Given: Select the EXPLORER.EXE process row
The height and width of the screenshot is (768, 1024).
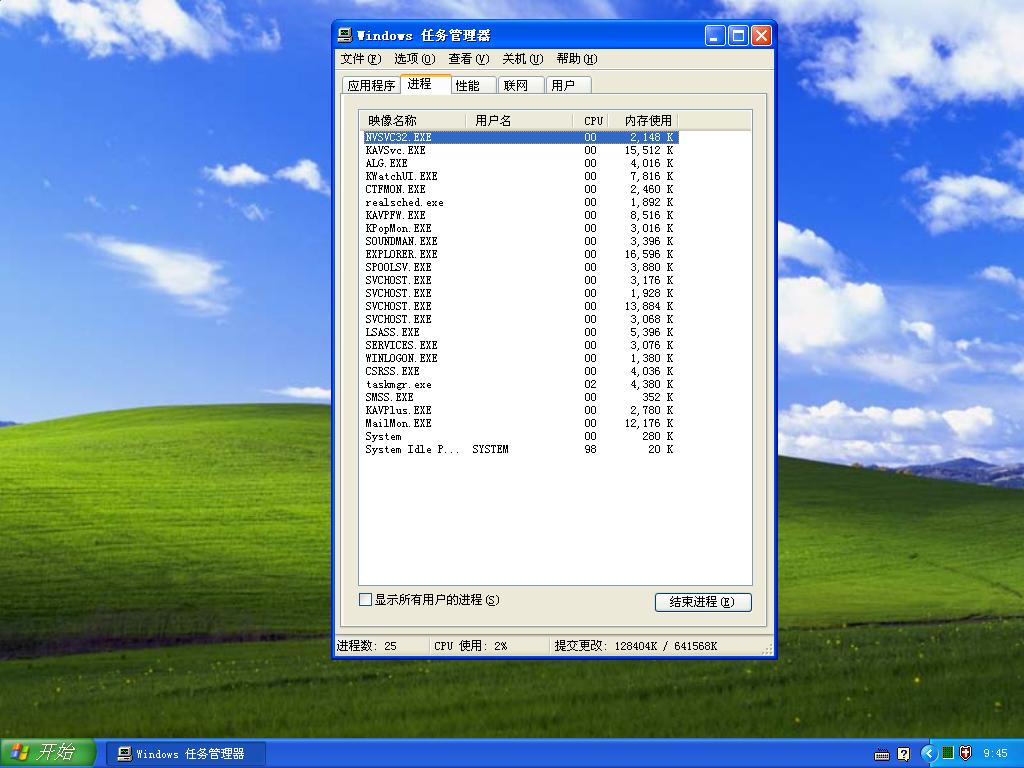Looking at the screenshot, I should coord(521,254).
